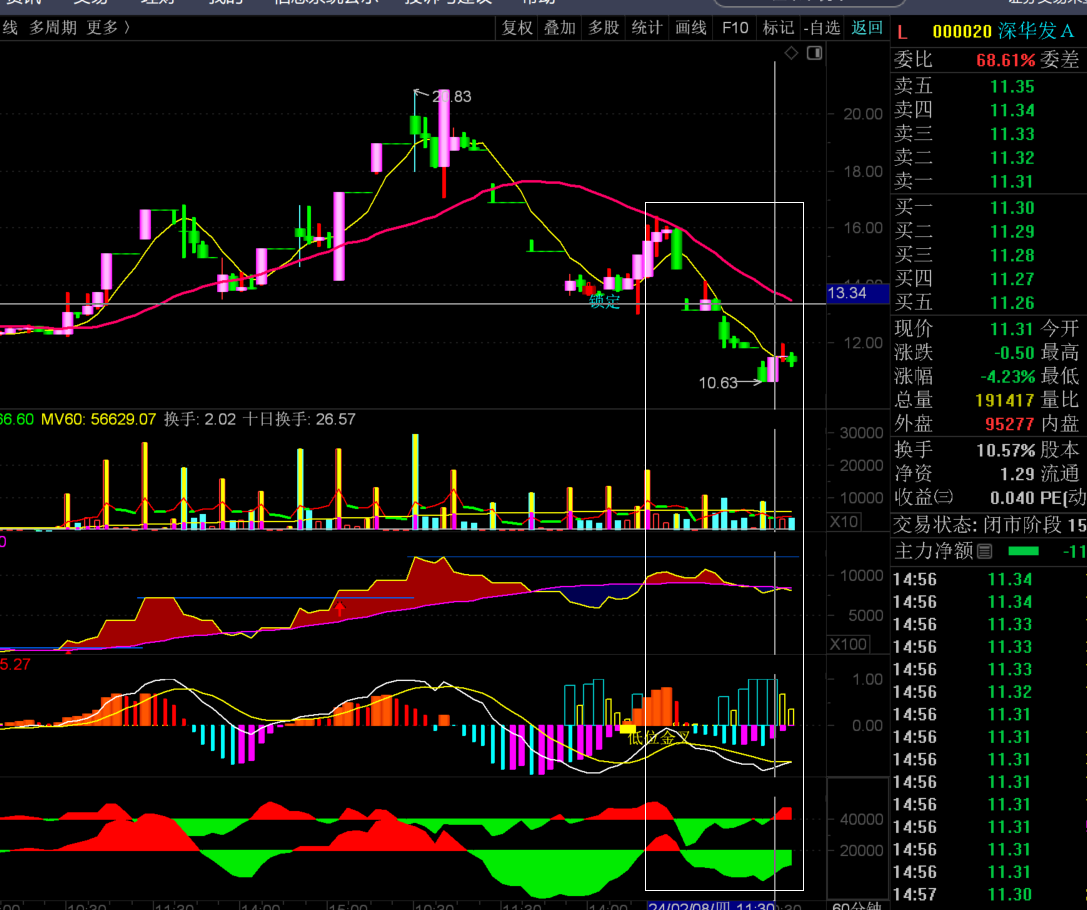This screenshot has height=910, width=1087.
Task: Click 换手 value 10.57%
Action: 1005,450
